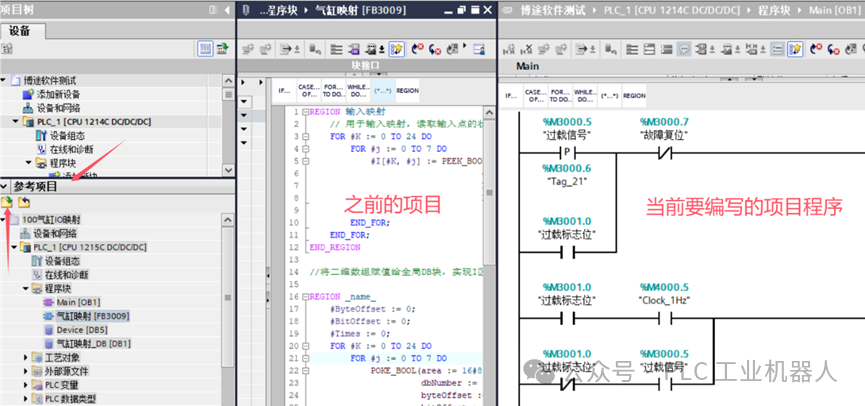Click the rightmost icon in 气缸映射 editor toolbar
The image size is (865, 406).
coord(479,49)
